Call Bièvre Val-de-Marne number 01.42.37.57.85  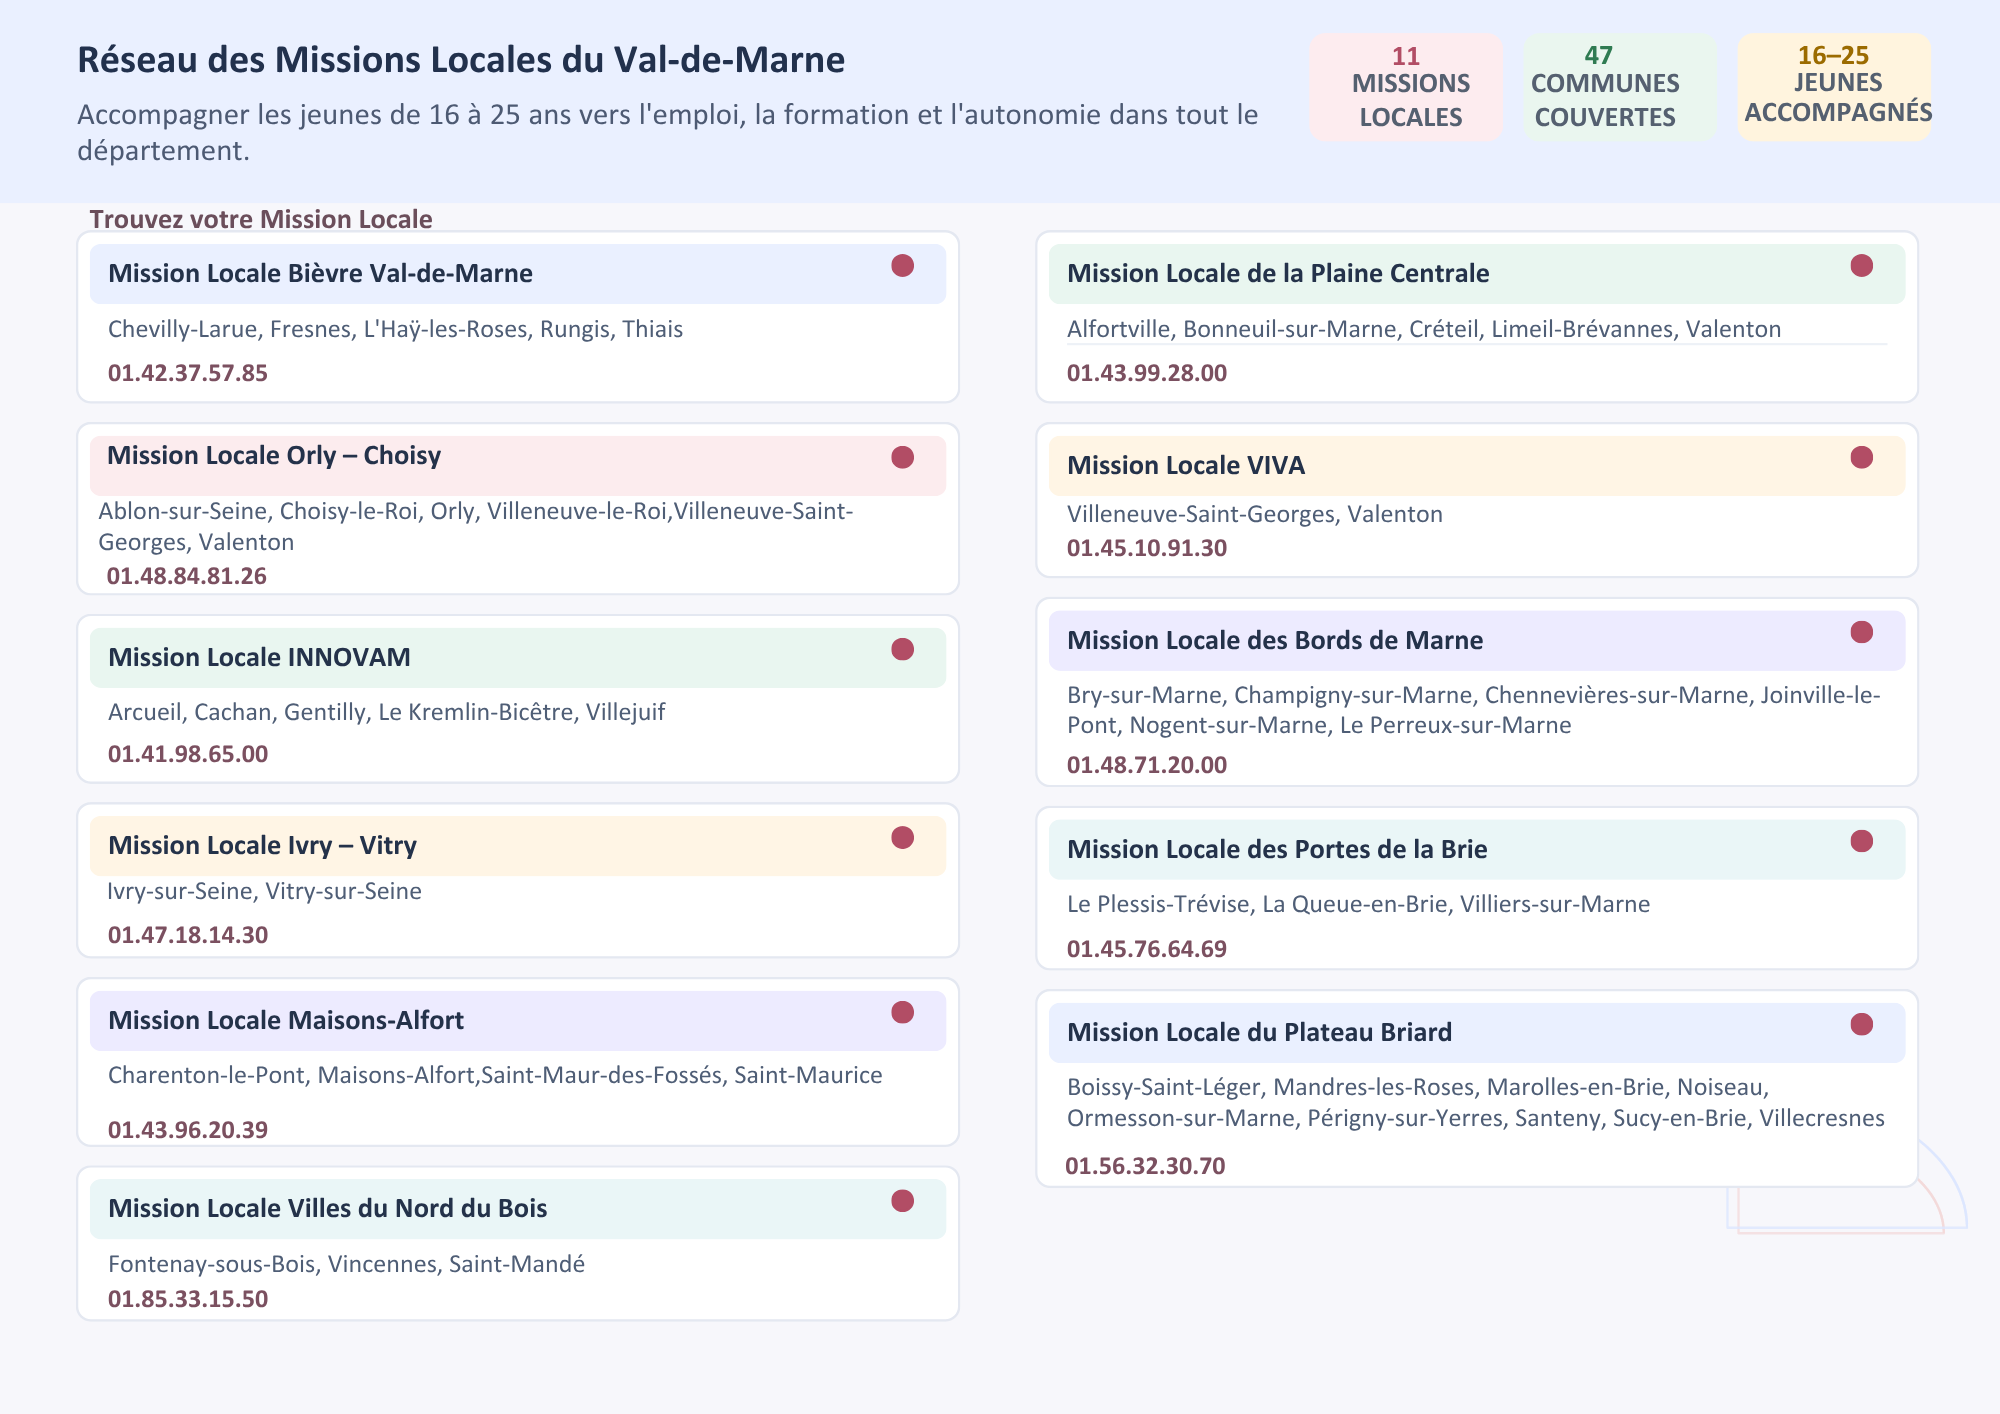[x=188, y=373]
